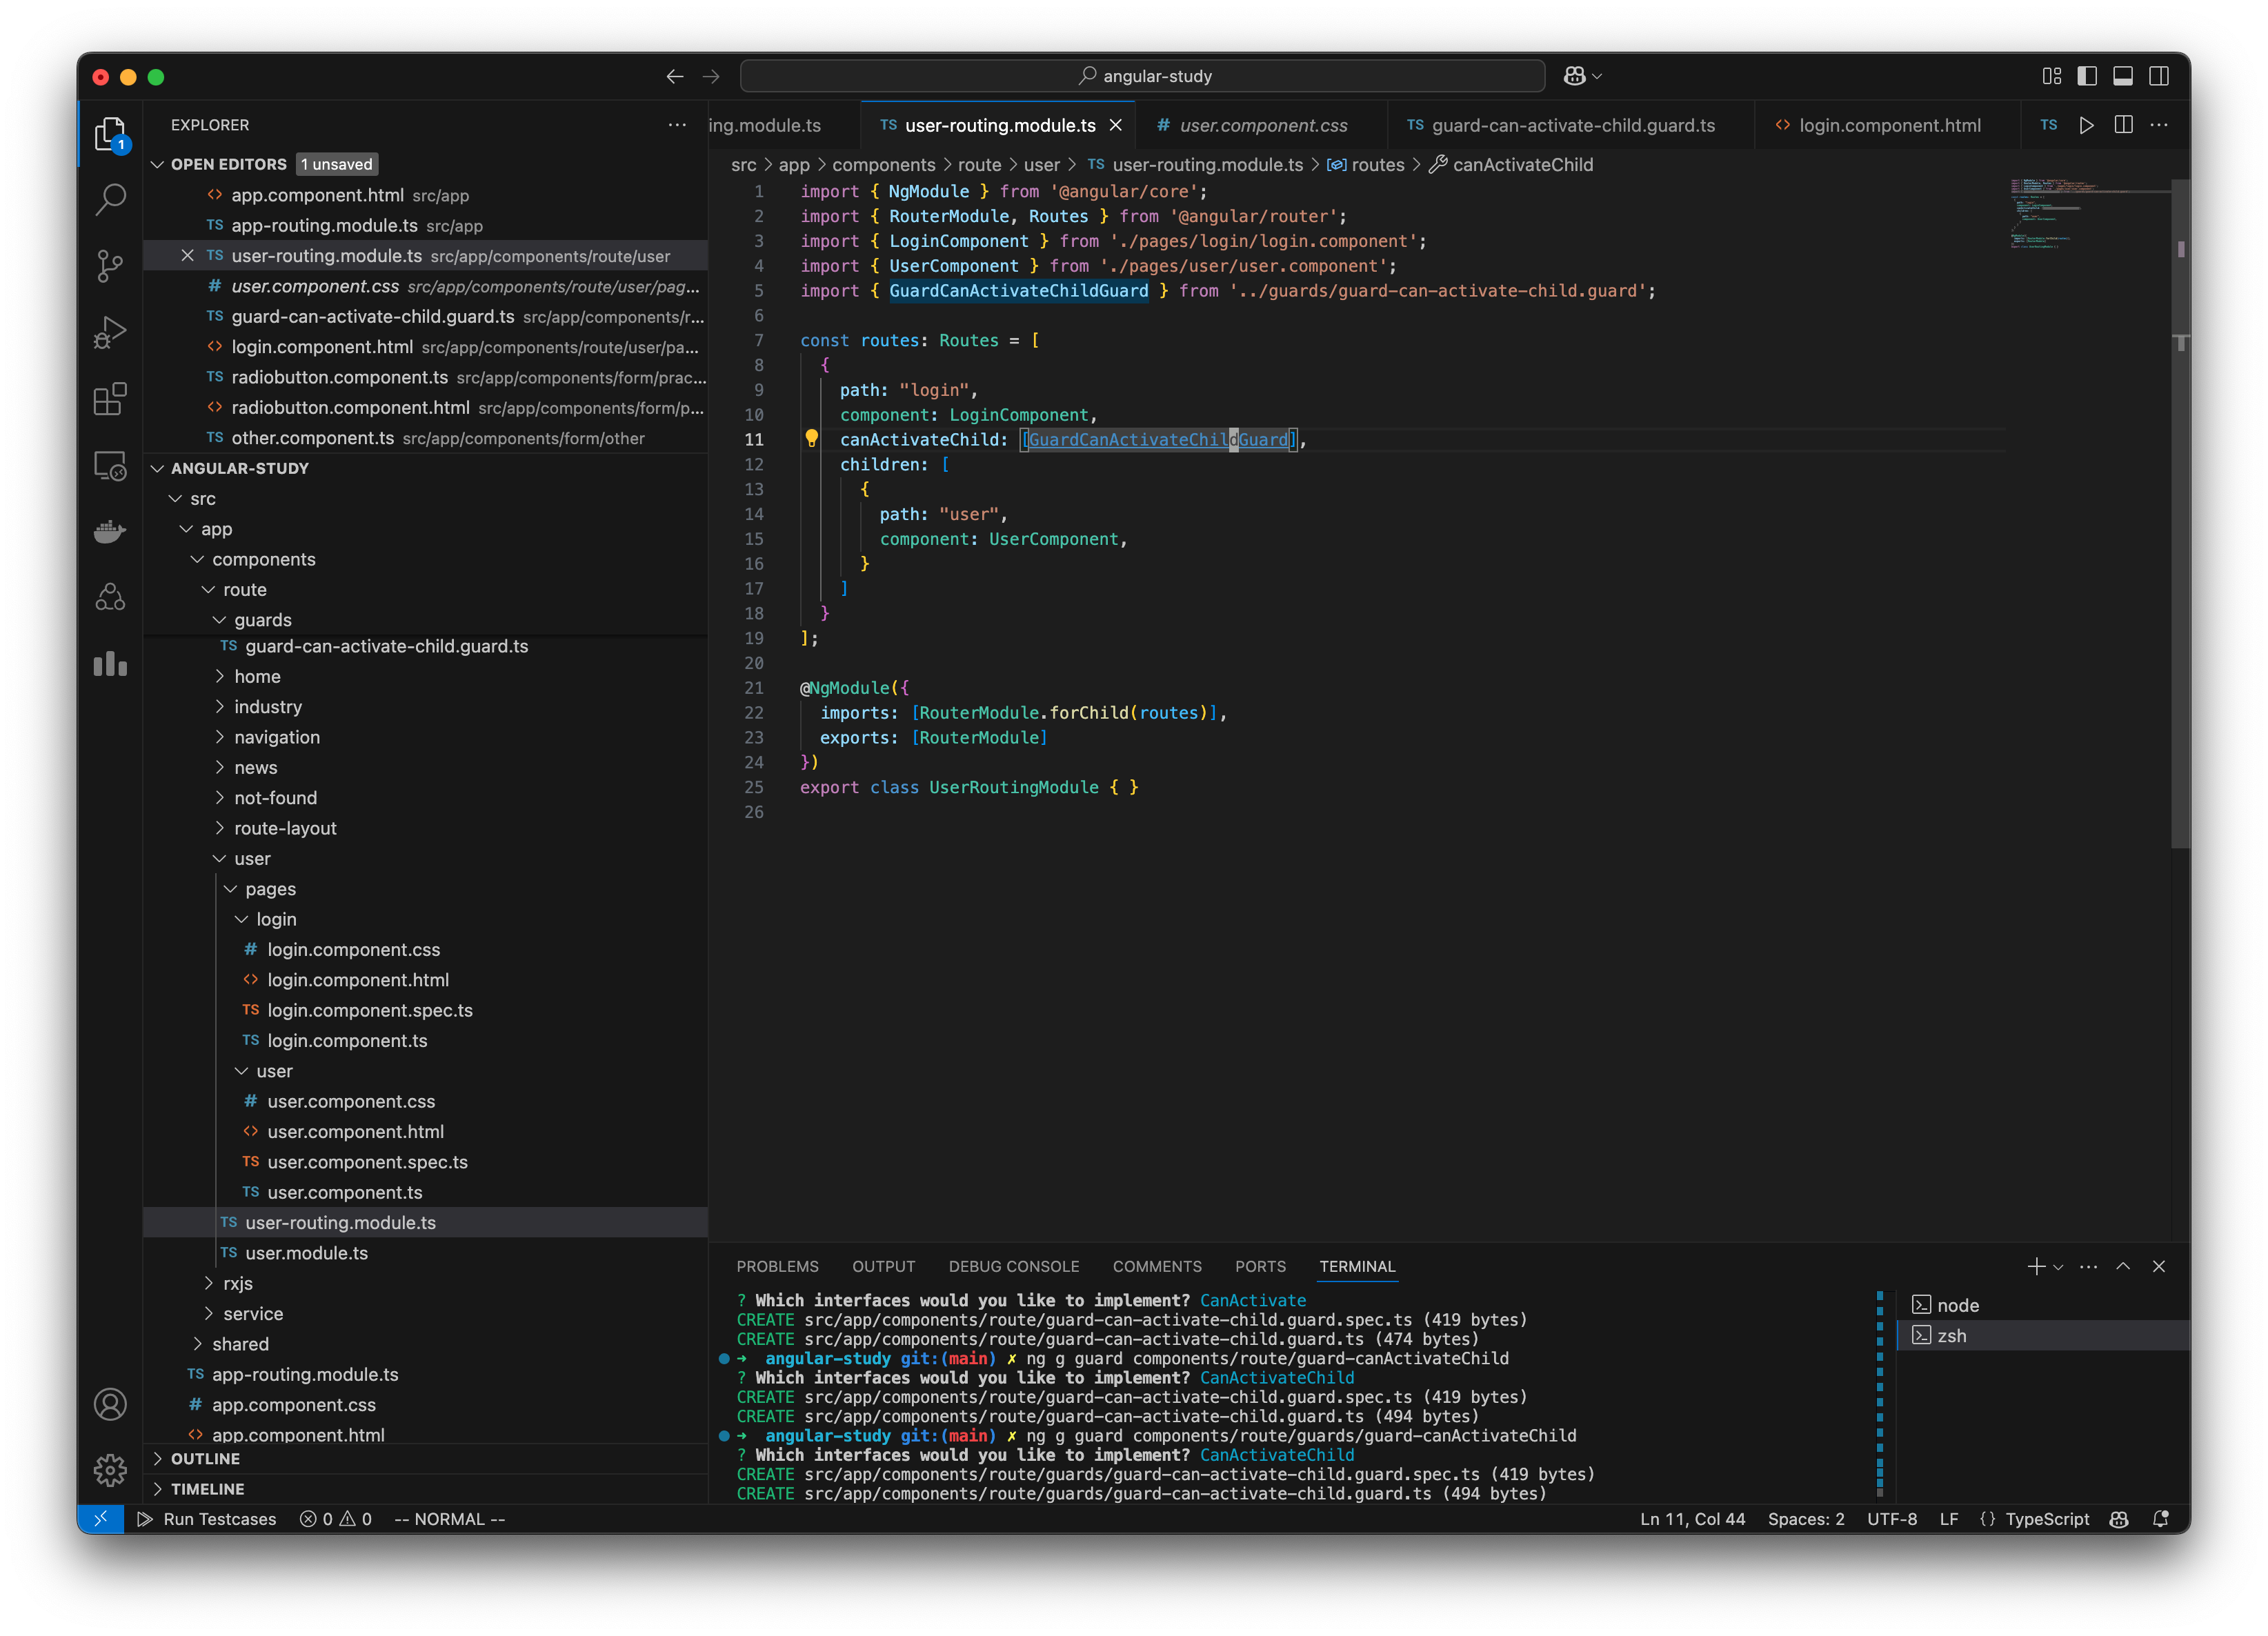This screenshot has width=2268, height=1636.
Task: Click the lightbulb code action on line 11
Action: pos(812,438)
